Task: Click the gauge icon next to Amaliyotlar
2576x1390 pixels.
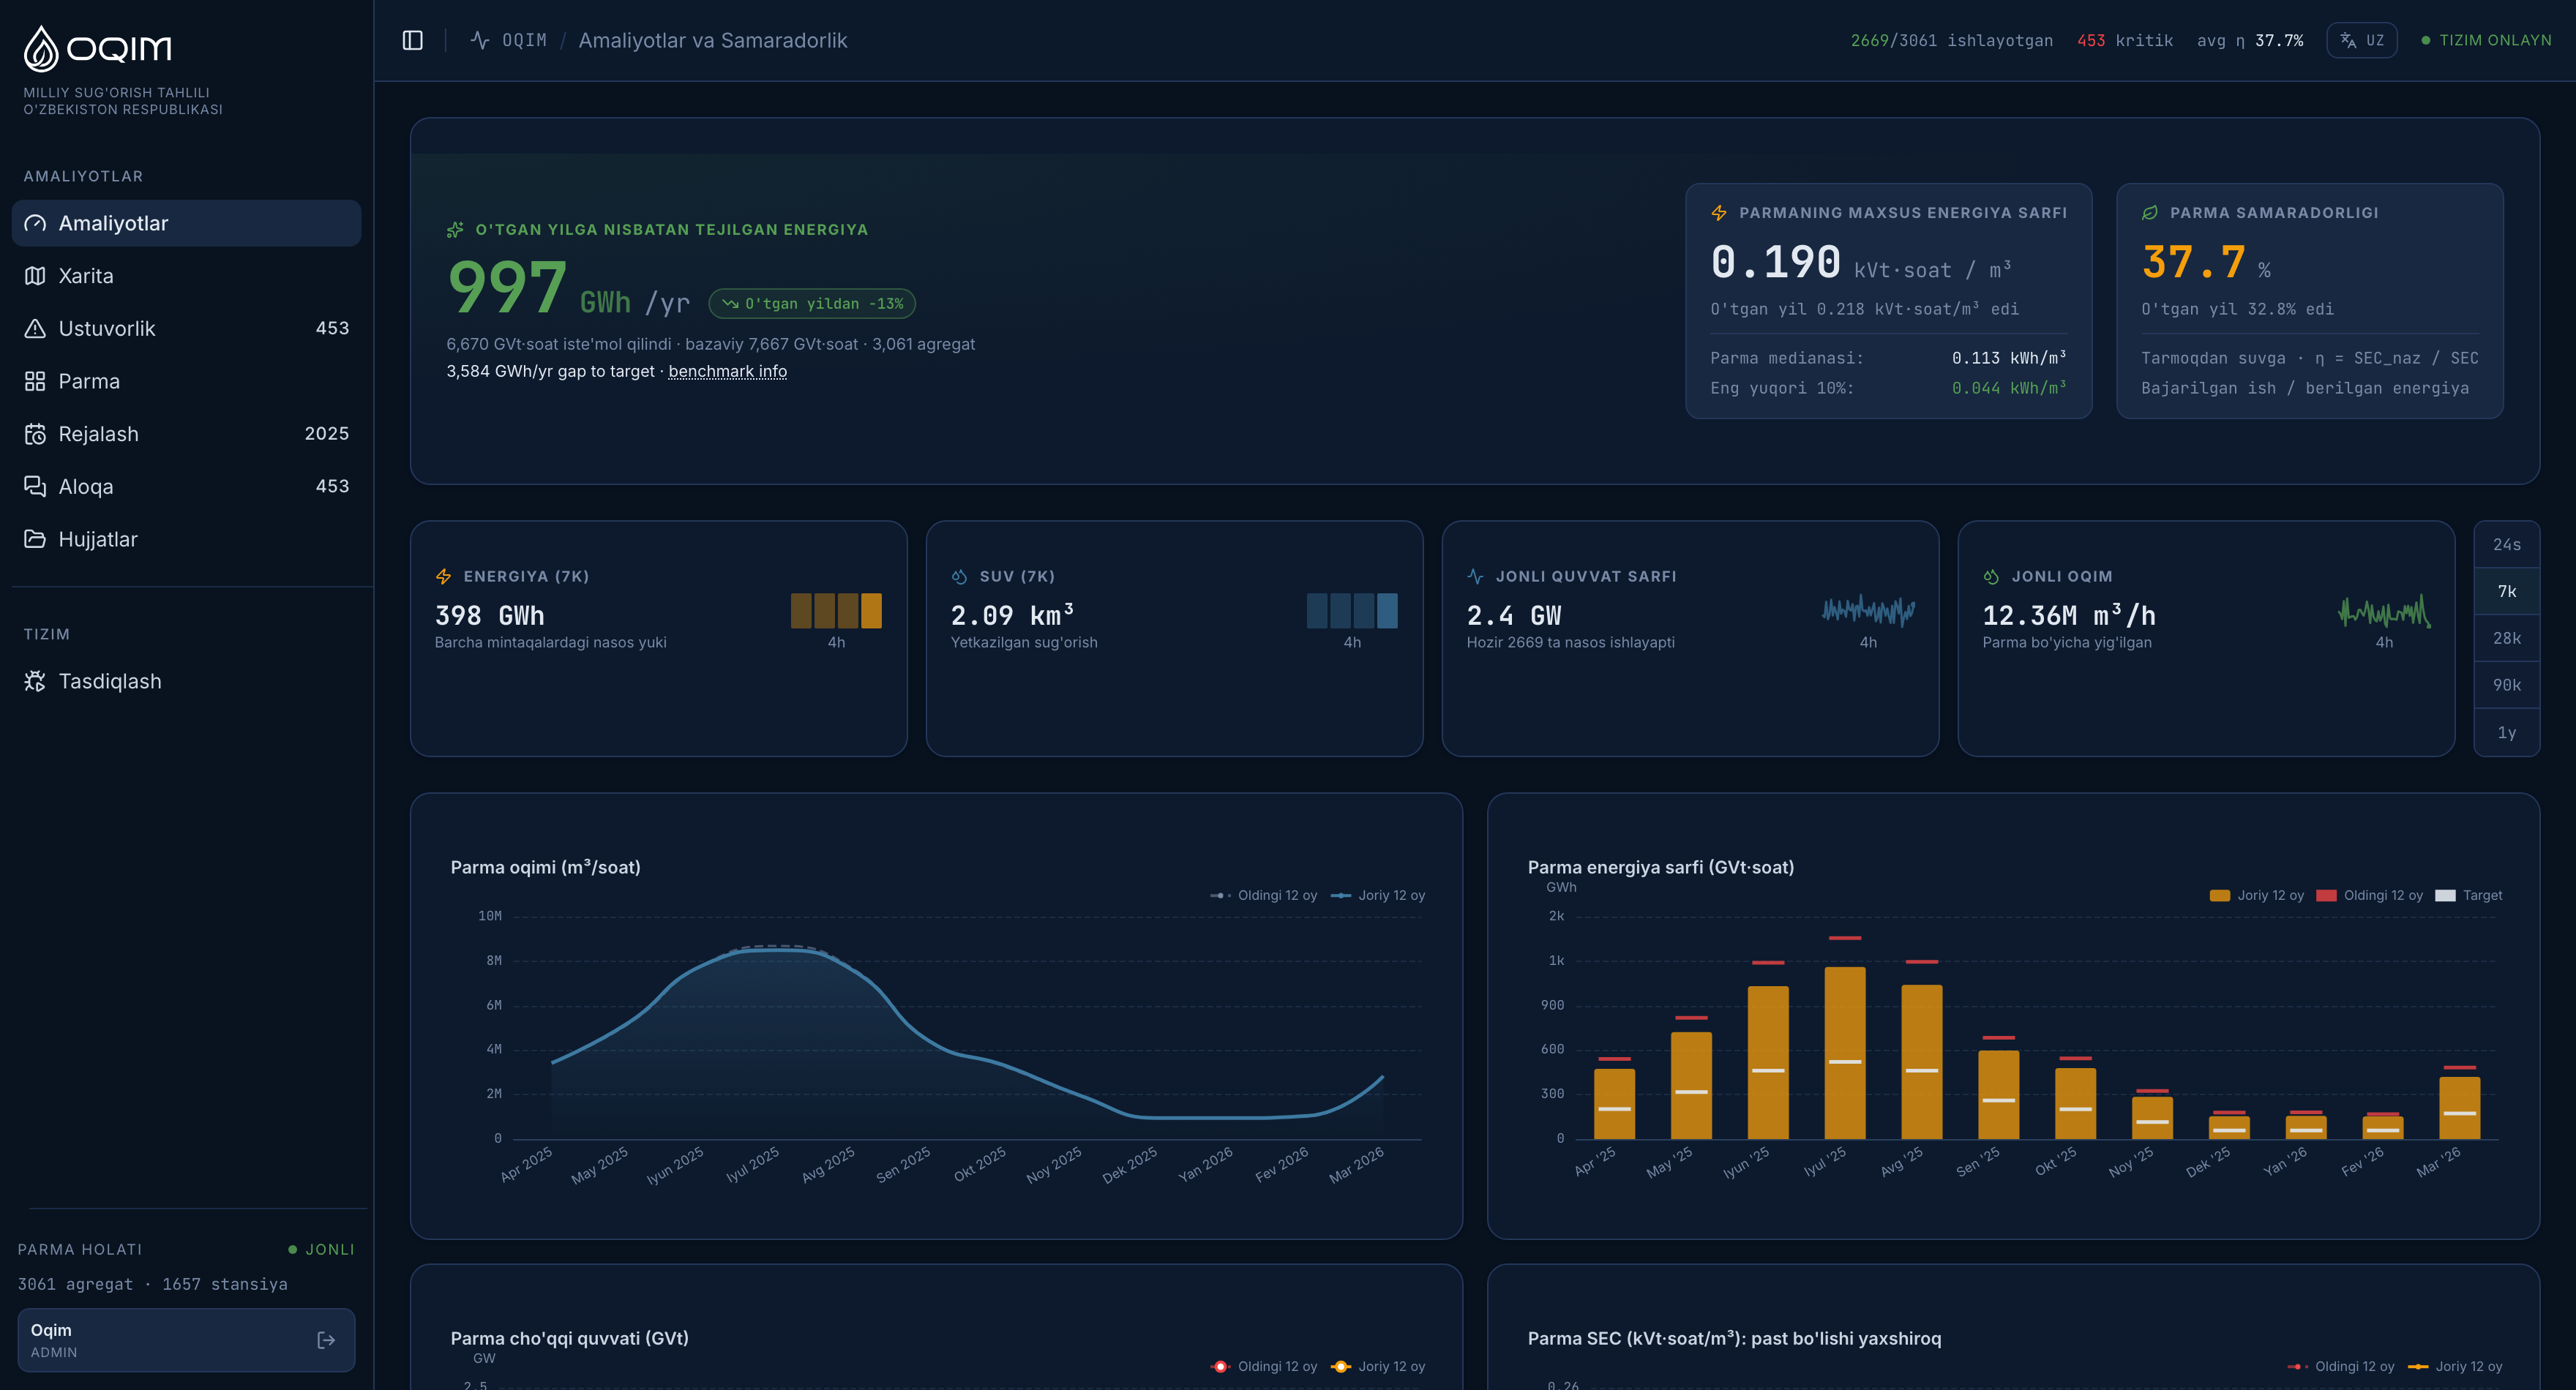Action: [35, 223]
